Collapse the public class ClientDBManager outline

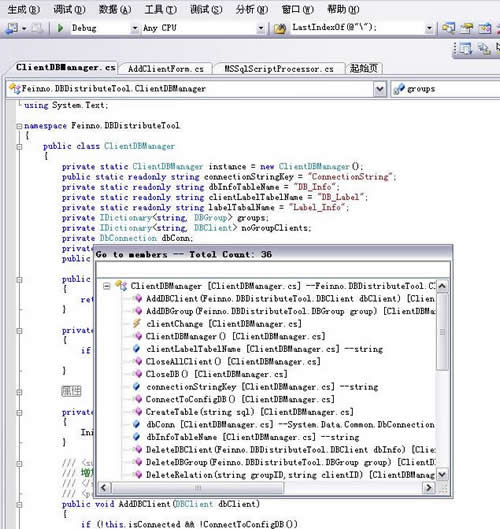coord(19,147)
